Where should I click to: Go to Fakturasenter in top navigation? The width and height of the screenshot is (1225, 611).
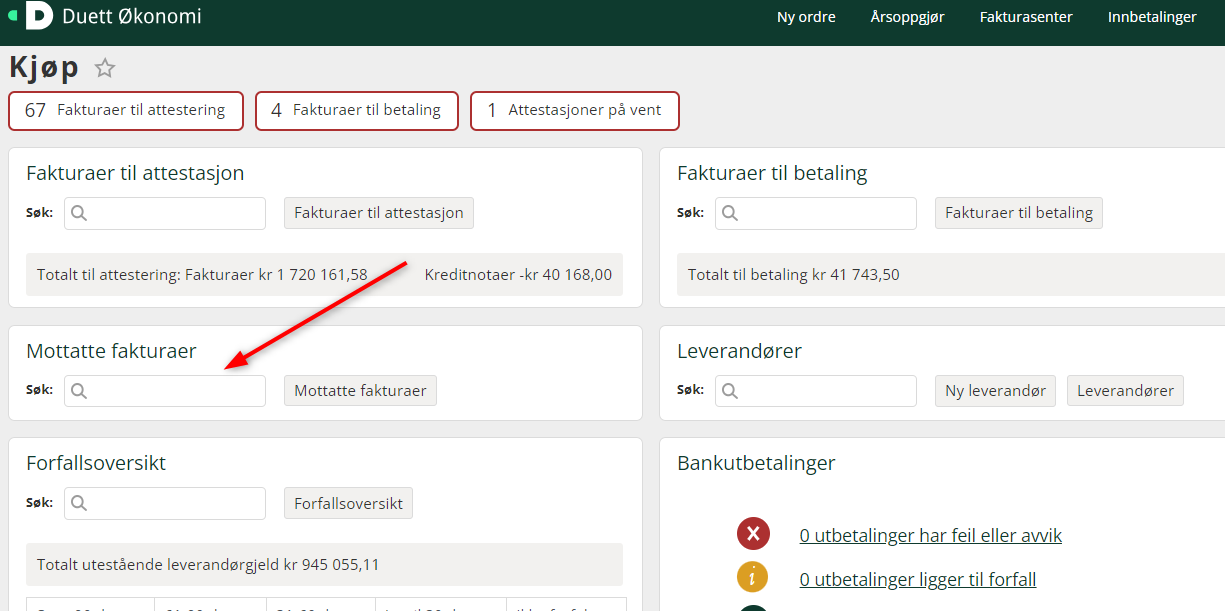click(x=1026, y=16)
